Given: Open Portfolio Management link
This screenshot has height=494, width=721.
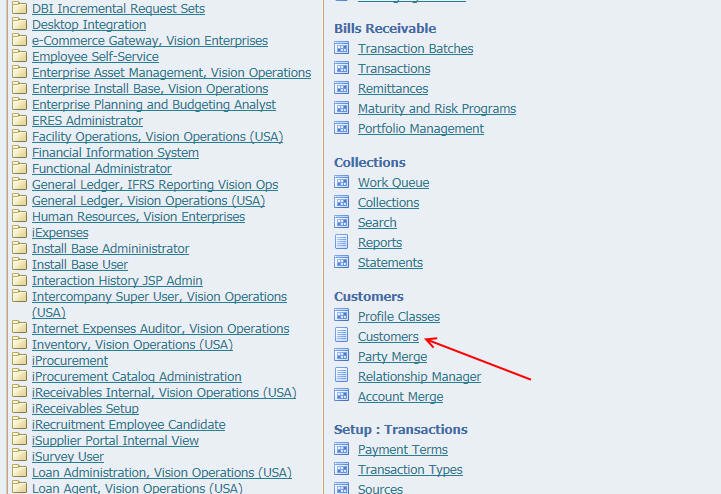Looking at the screenshot, I should coord(421,129).
